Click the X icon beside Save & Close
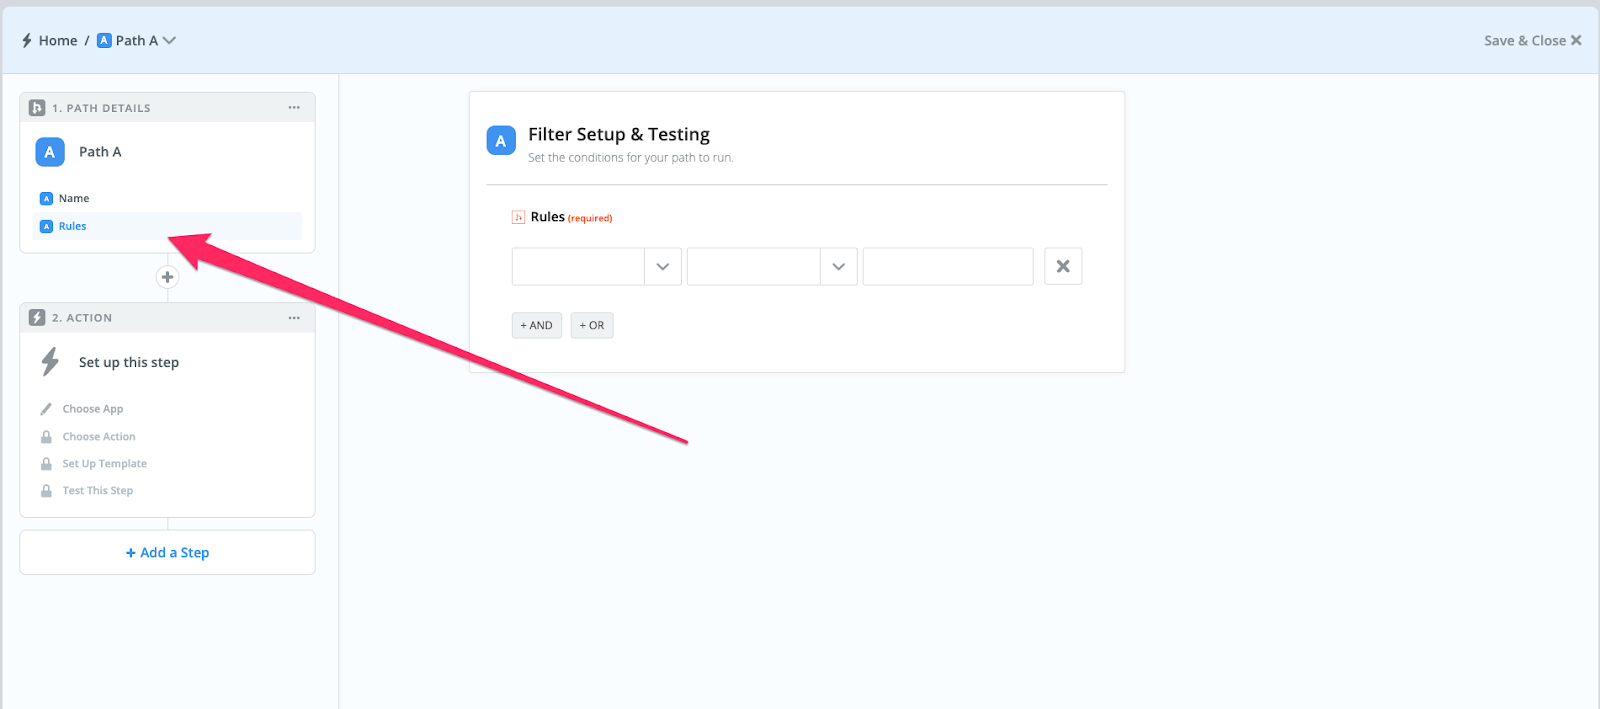 point(1576,41)
